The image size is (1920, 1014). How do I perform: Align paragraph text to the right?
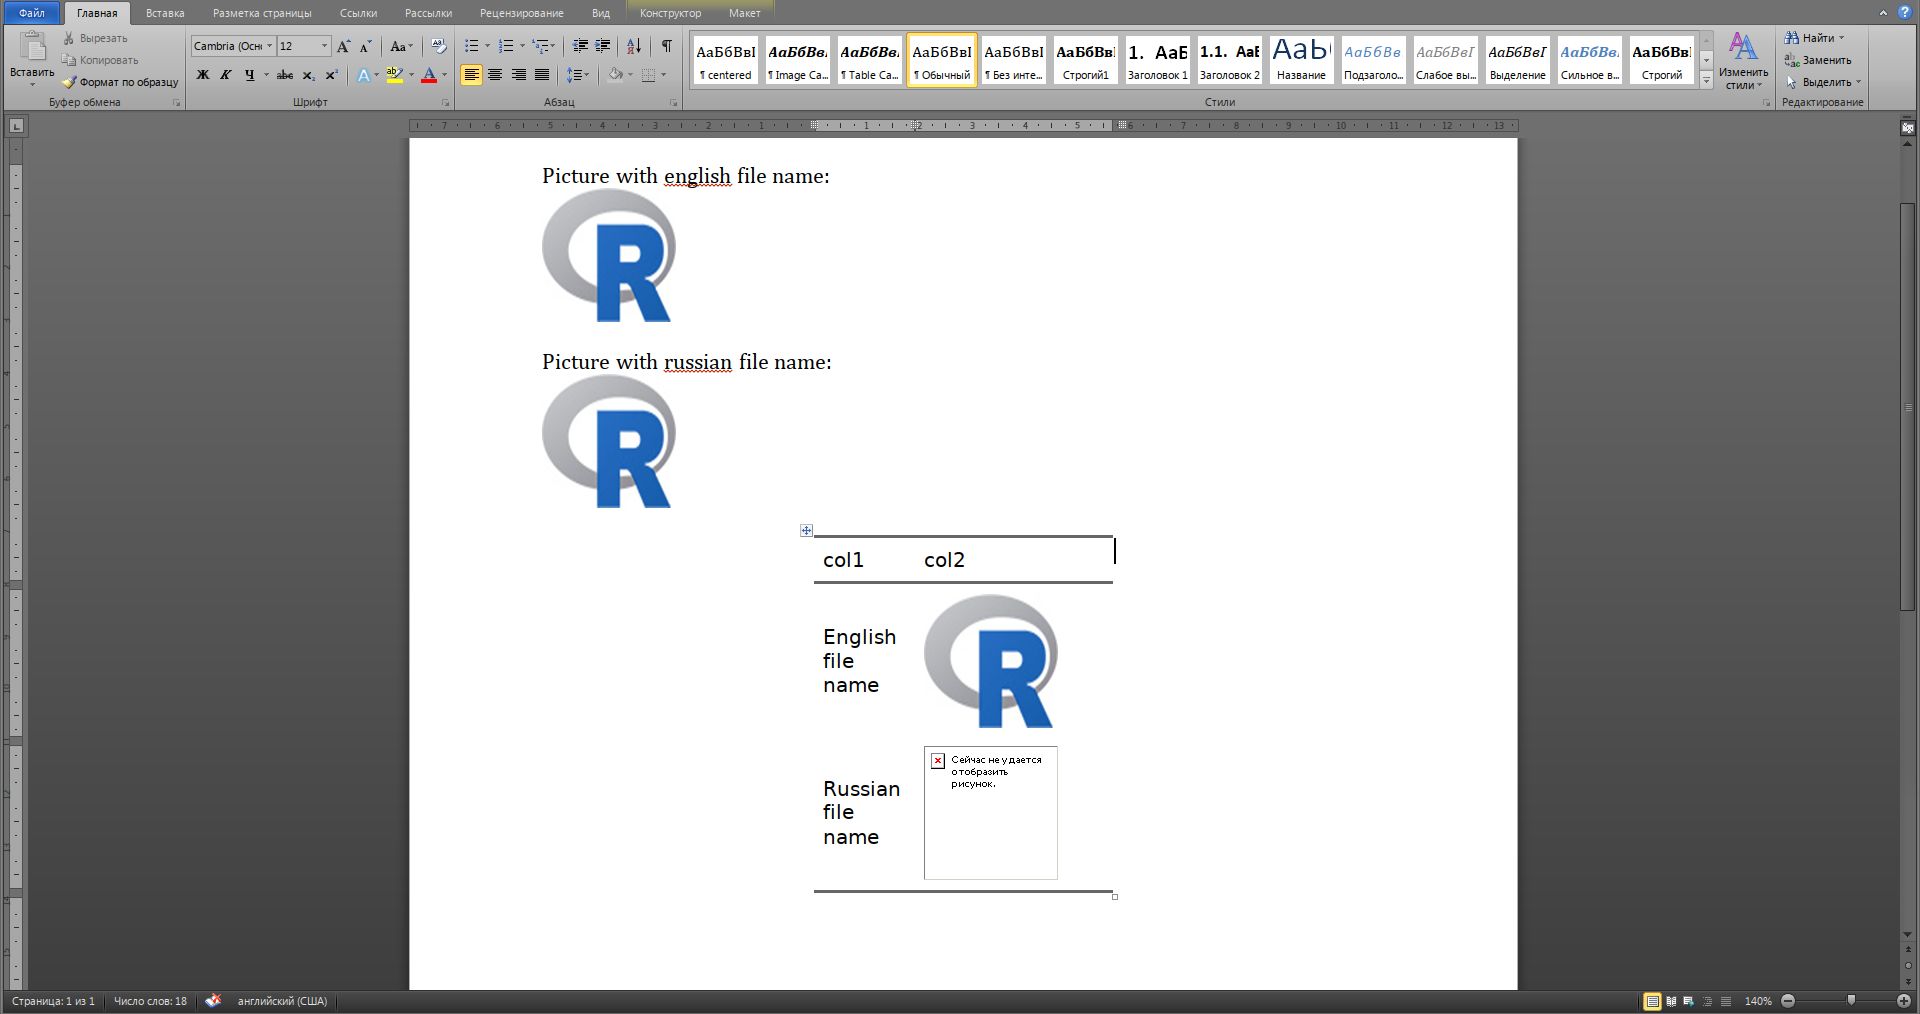518,75
